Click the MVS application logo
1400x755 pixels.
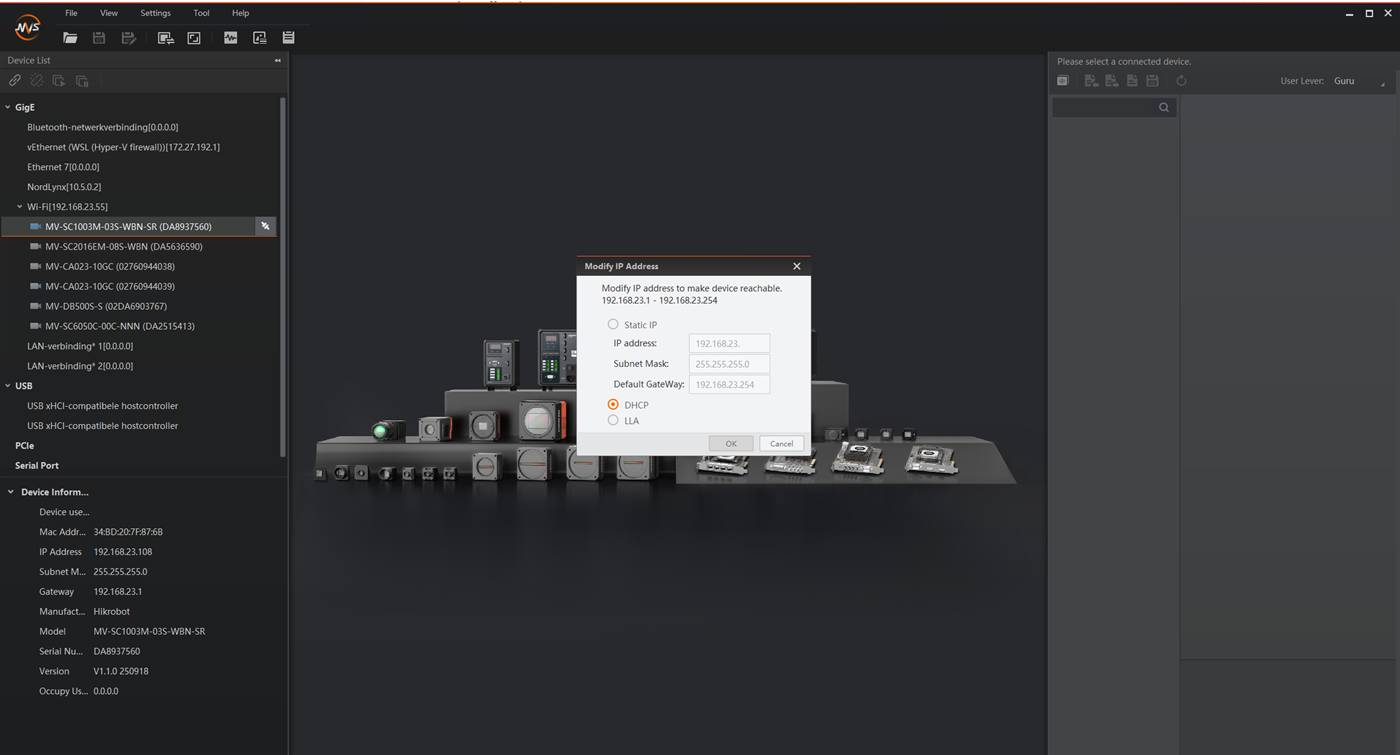27,27
